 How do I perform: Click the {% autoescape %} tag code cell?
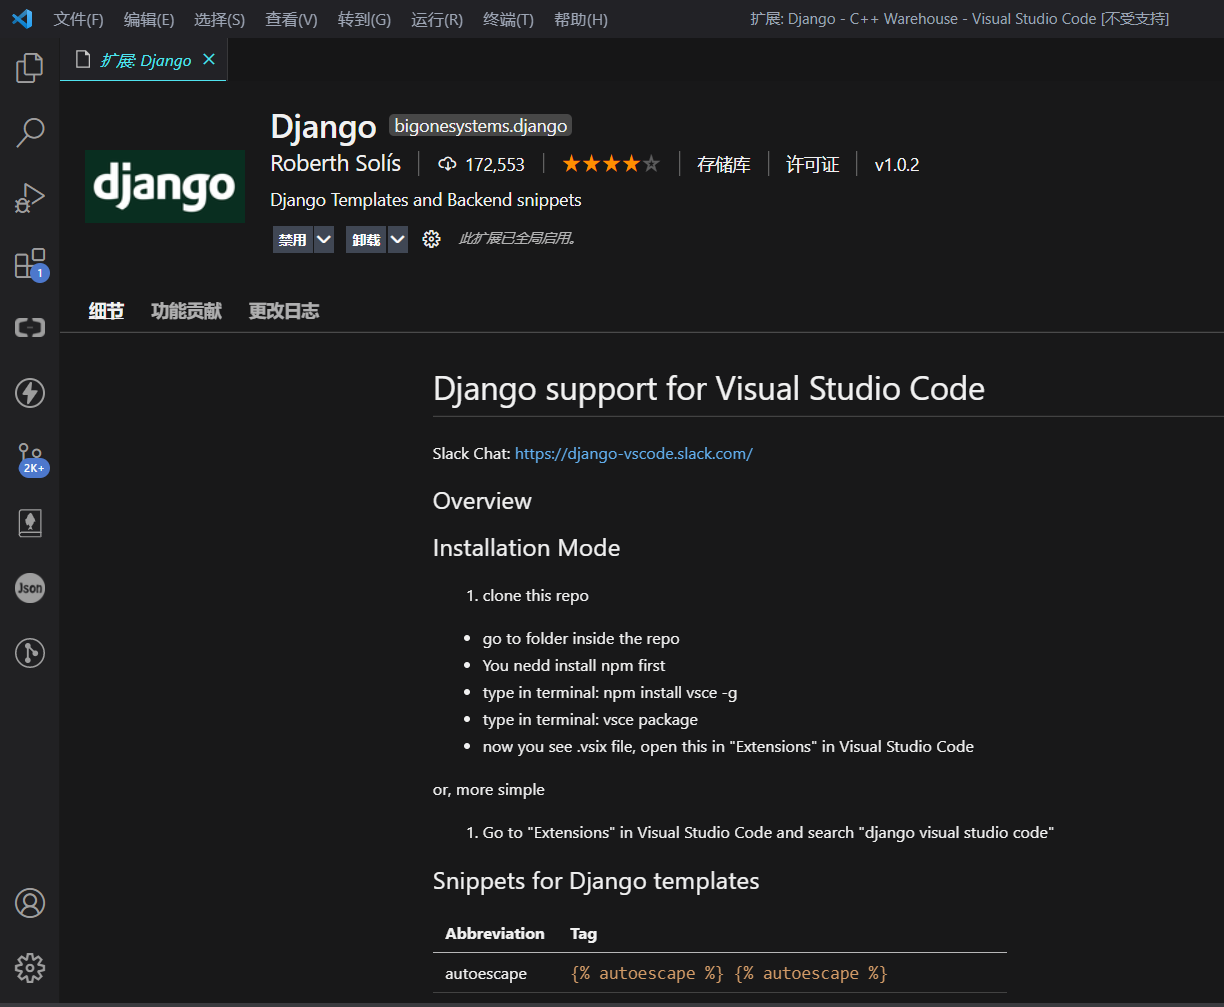click(x=729, y=973)
